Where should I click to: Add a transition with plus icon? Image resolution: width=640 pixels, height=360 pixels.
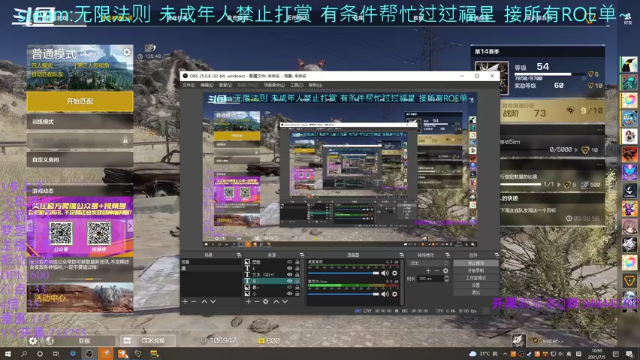coord(428,271)
